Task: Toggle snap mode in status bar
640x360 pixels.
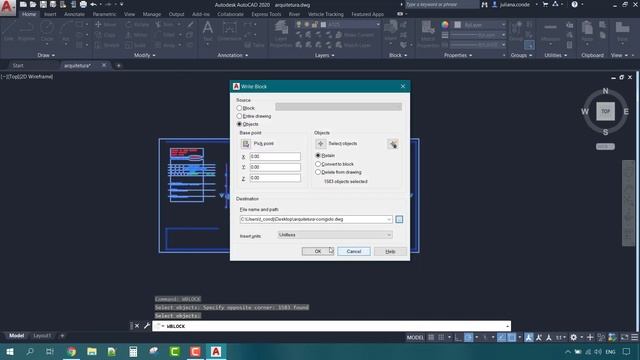Action: [441, 337]
